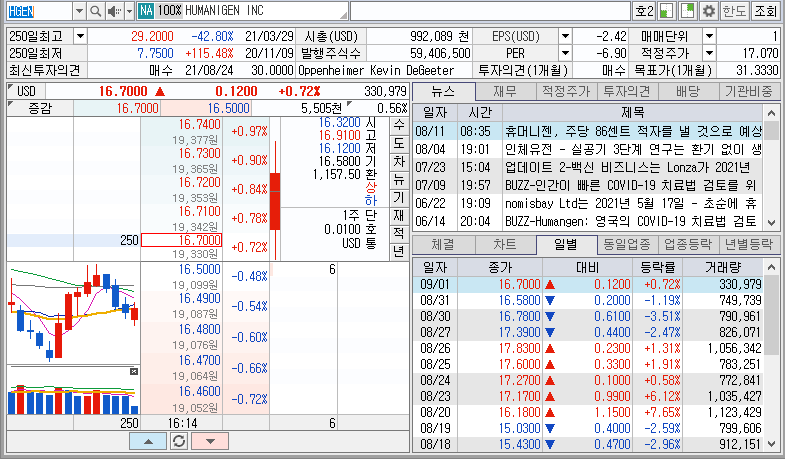Click the second green window layout icon
The height and width of the screenshot is (459, 785).
(687, 11)
